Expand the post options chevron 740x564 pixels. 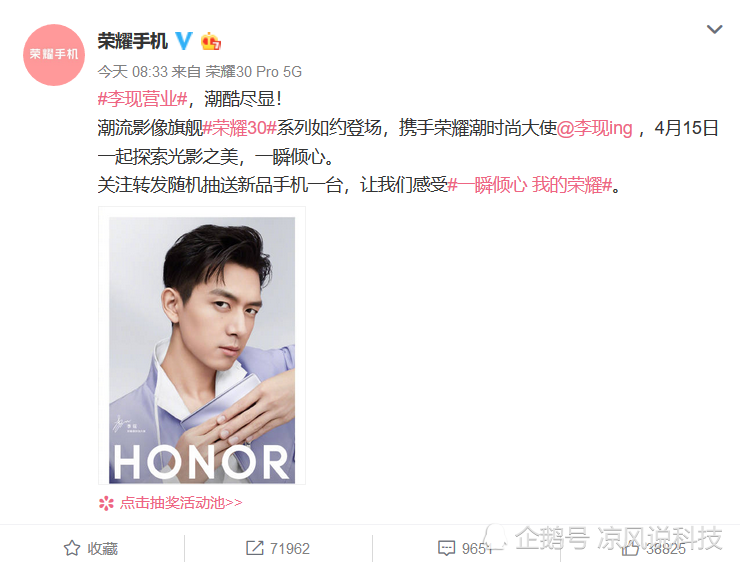point(715,29)
